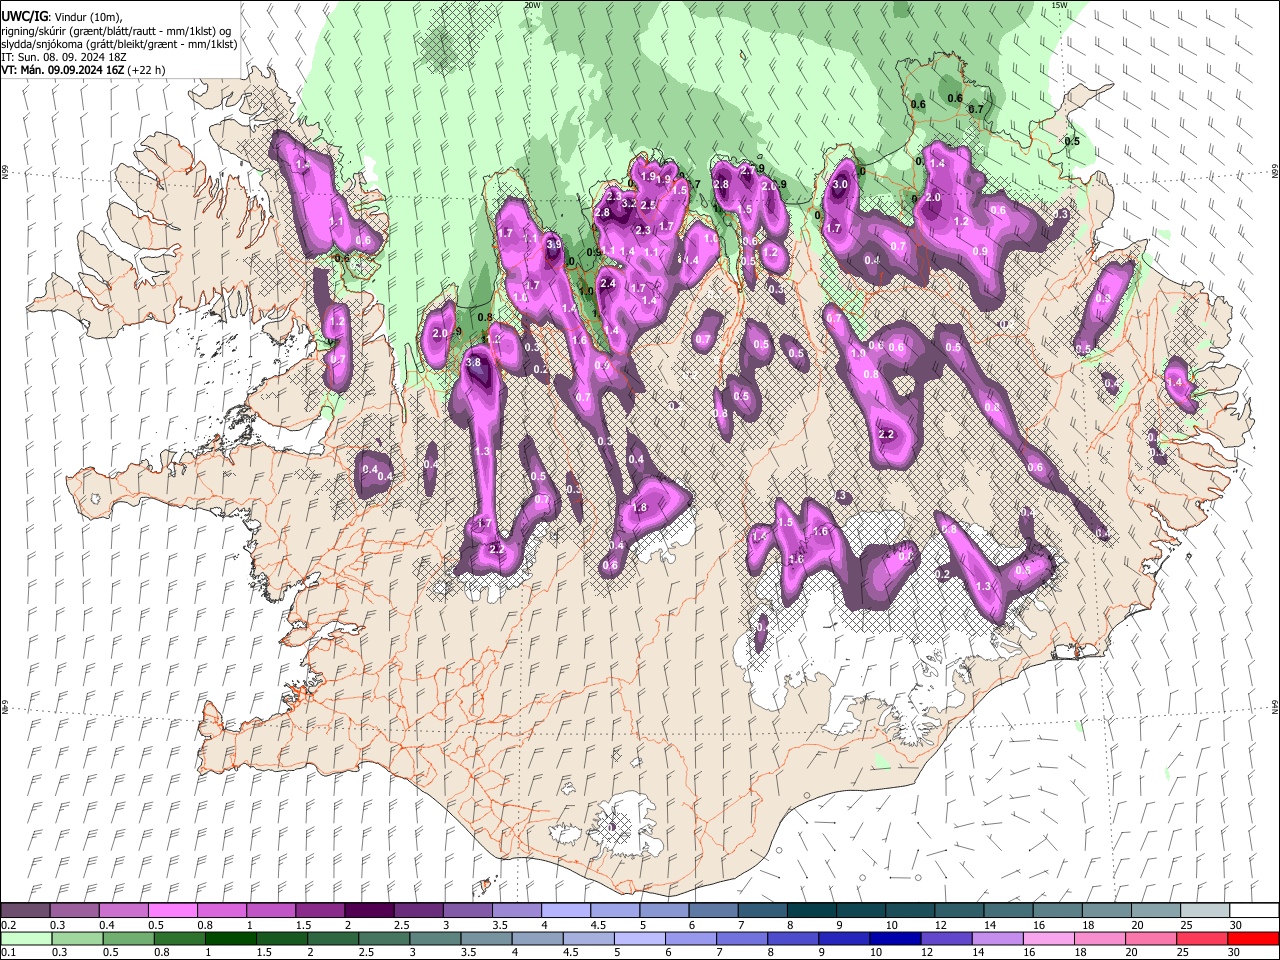Viewport: 1280px width, 960px height.
Task: Click the bright red rain swatch after 30
Action: 1253,938
